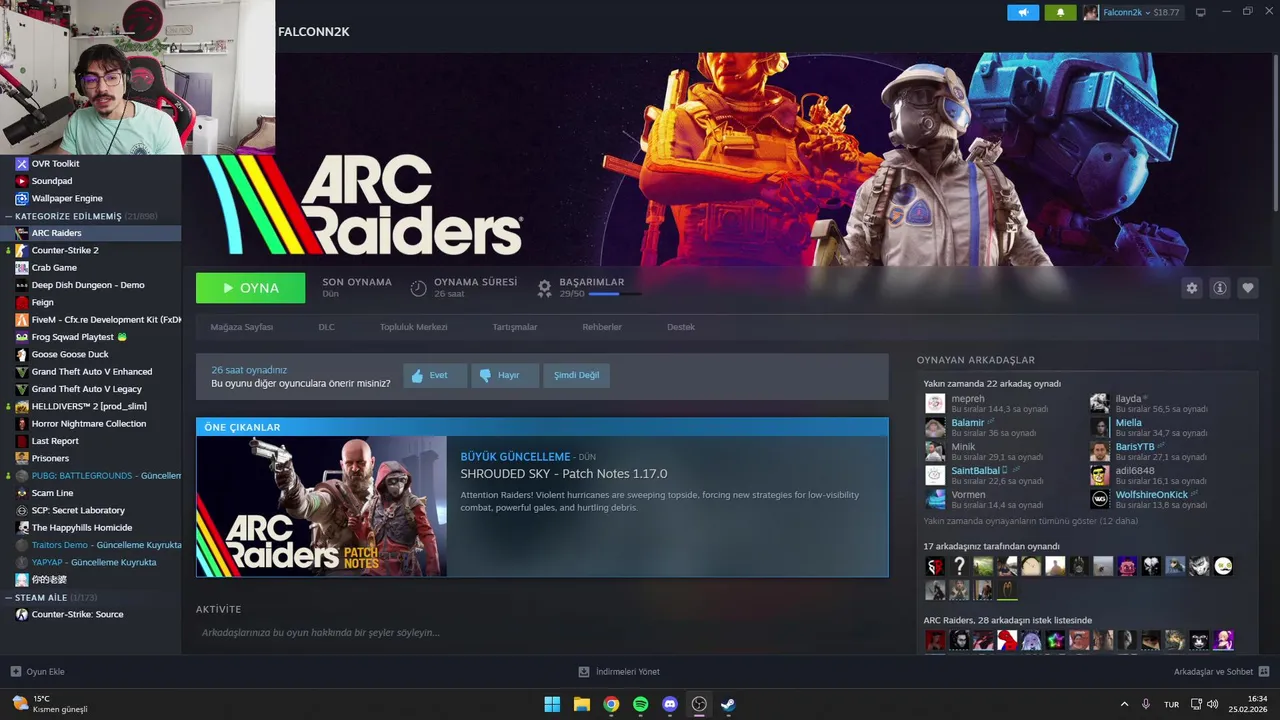The height and width of the screenshot is (720, 1280).
Task: Open the ARC Raiders Patch Notes thumbnail
Action: pos(322,507)
